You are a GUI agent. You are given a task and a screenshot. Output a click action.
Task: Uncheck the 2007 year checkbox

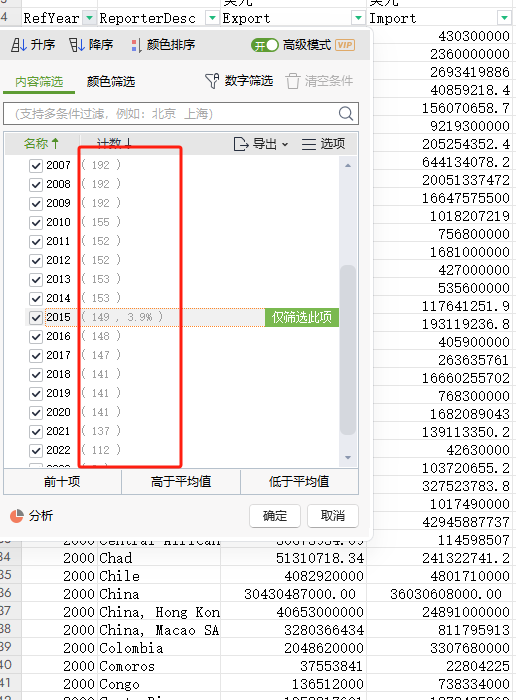(36, 166)
